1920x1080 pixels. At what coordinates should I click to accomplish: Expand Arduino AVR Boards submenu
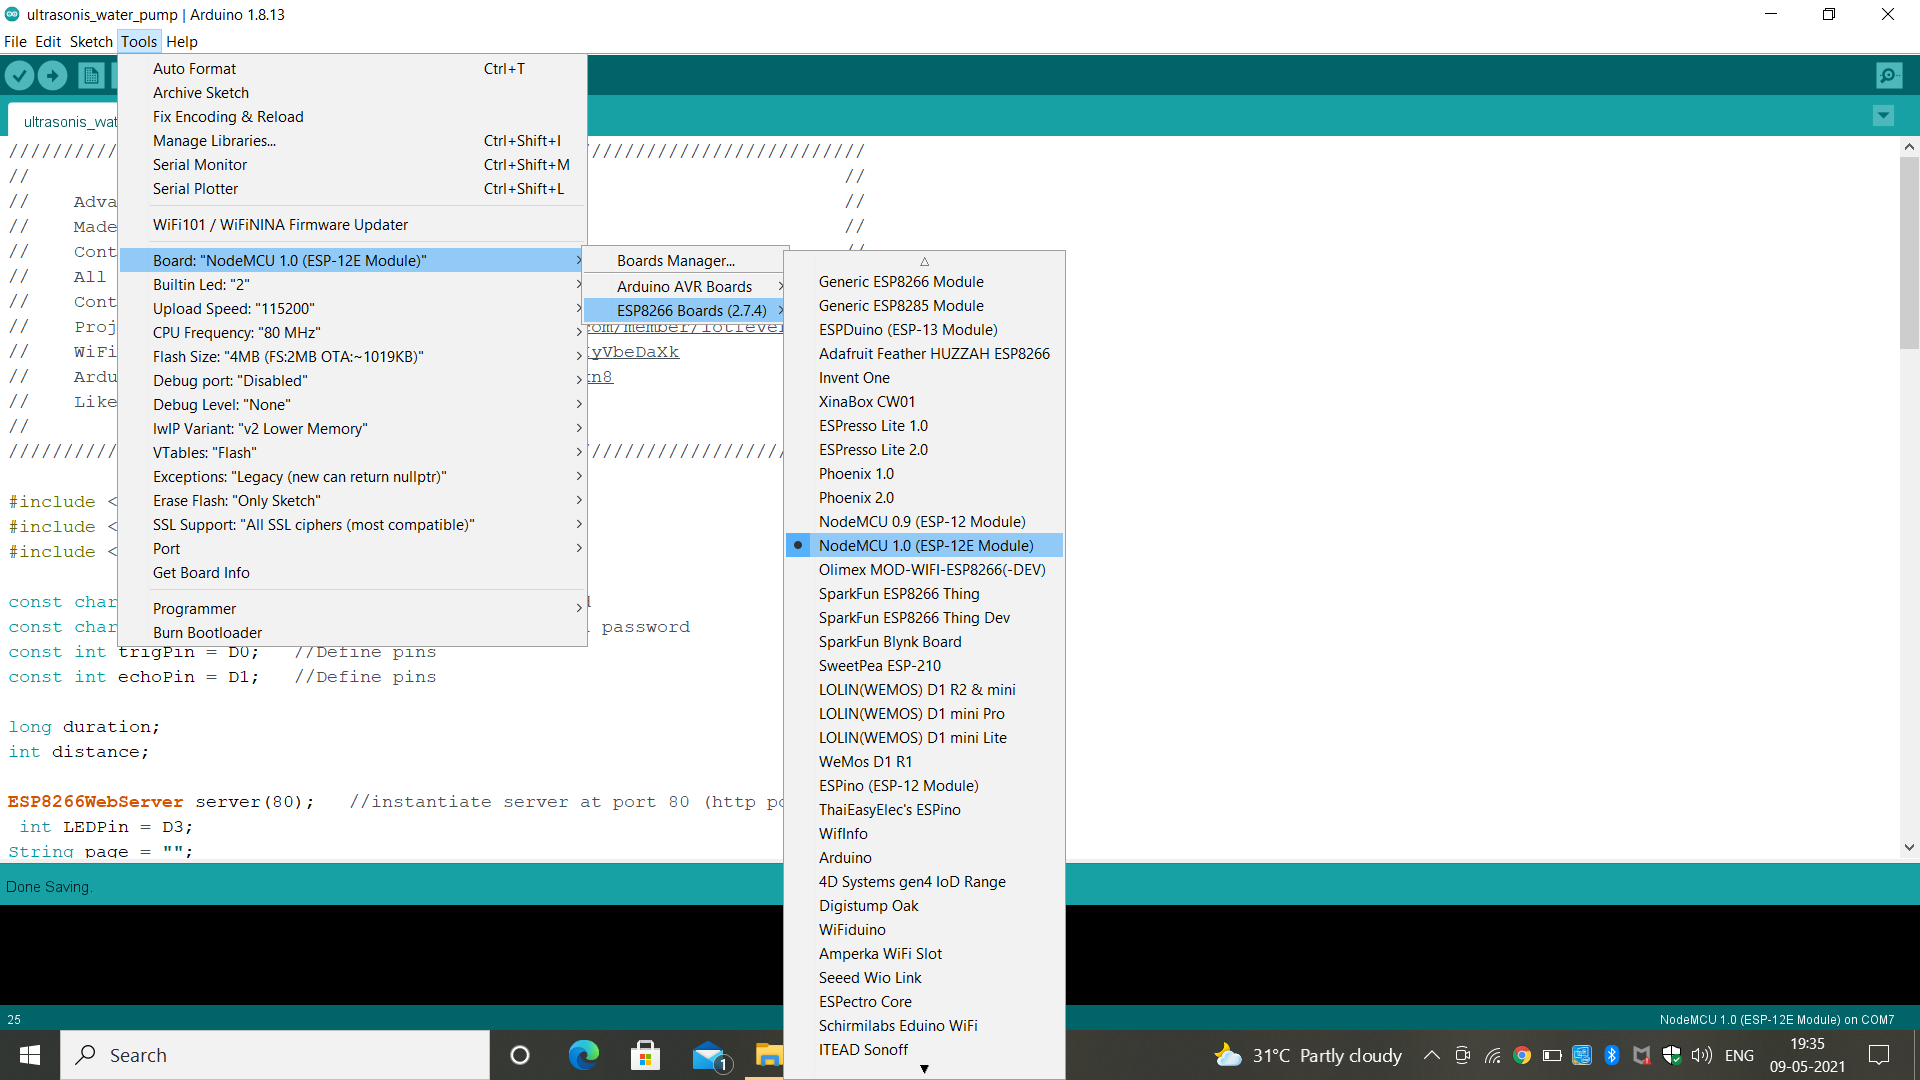(685, 286)
